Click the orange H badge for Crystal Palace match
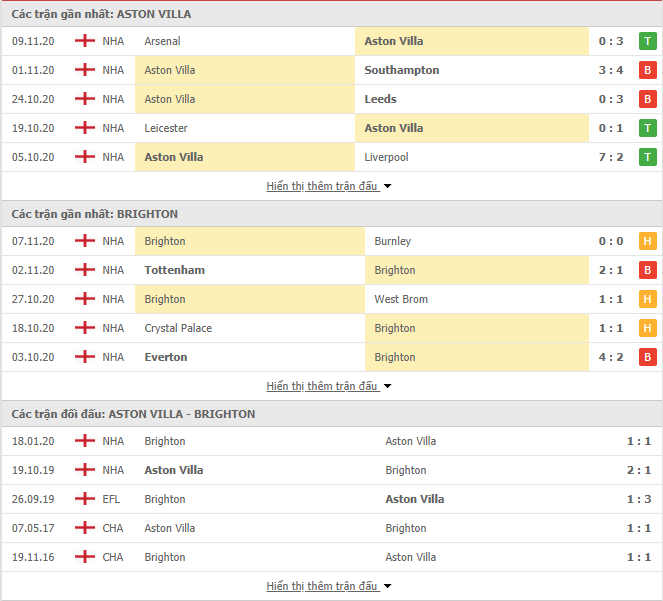This screenshot has height=601, width=663. [x=647, y=328]
